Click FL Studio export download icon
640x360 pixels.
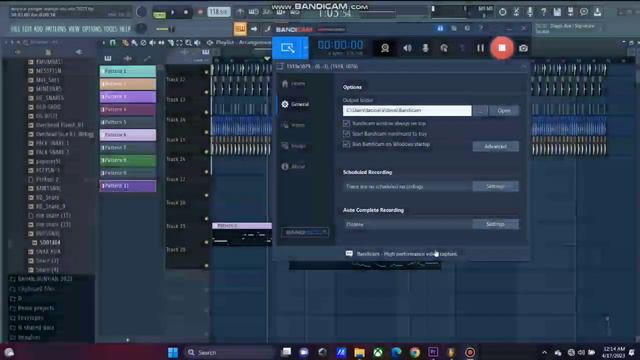point(598,12)
